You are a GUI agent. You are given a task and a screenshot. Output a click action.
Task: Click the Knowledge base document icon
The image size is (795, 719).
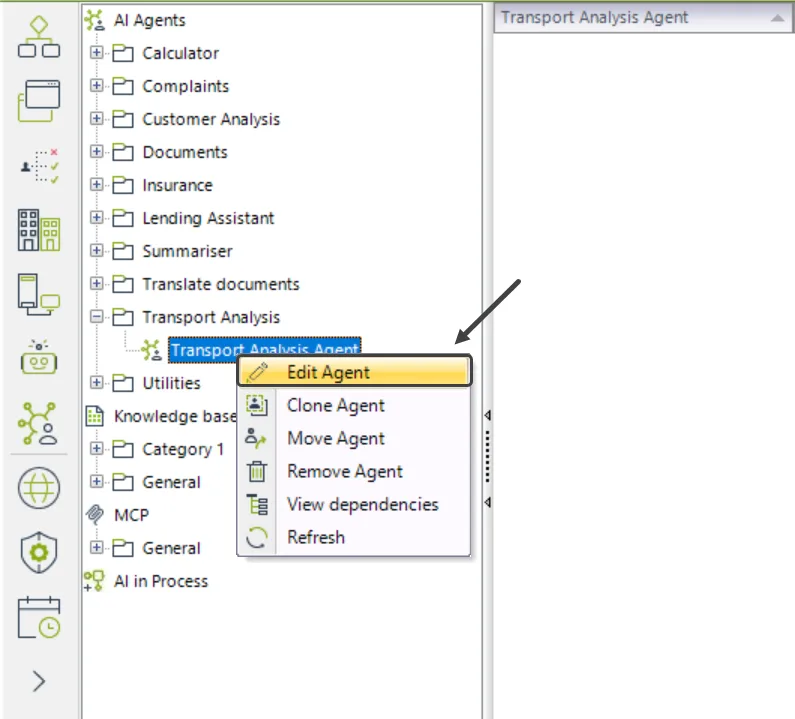(x=95, y=416)
